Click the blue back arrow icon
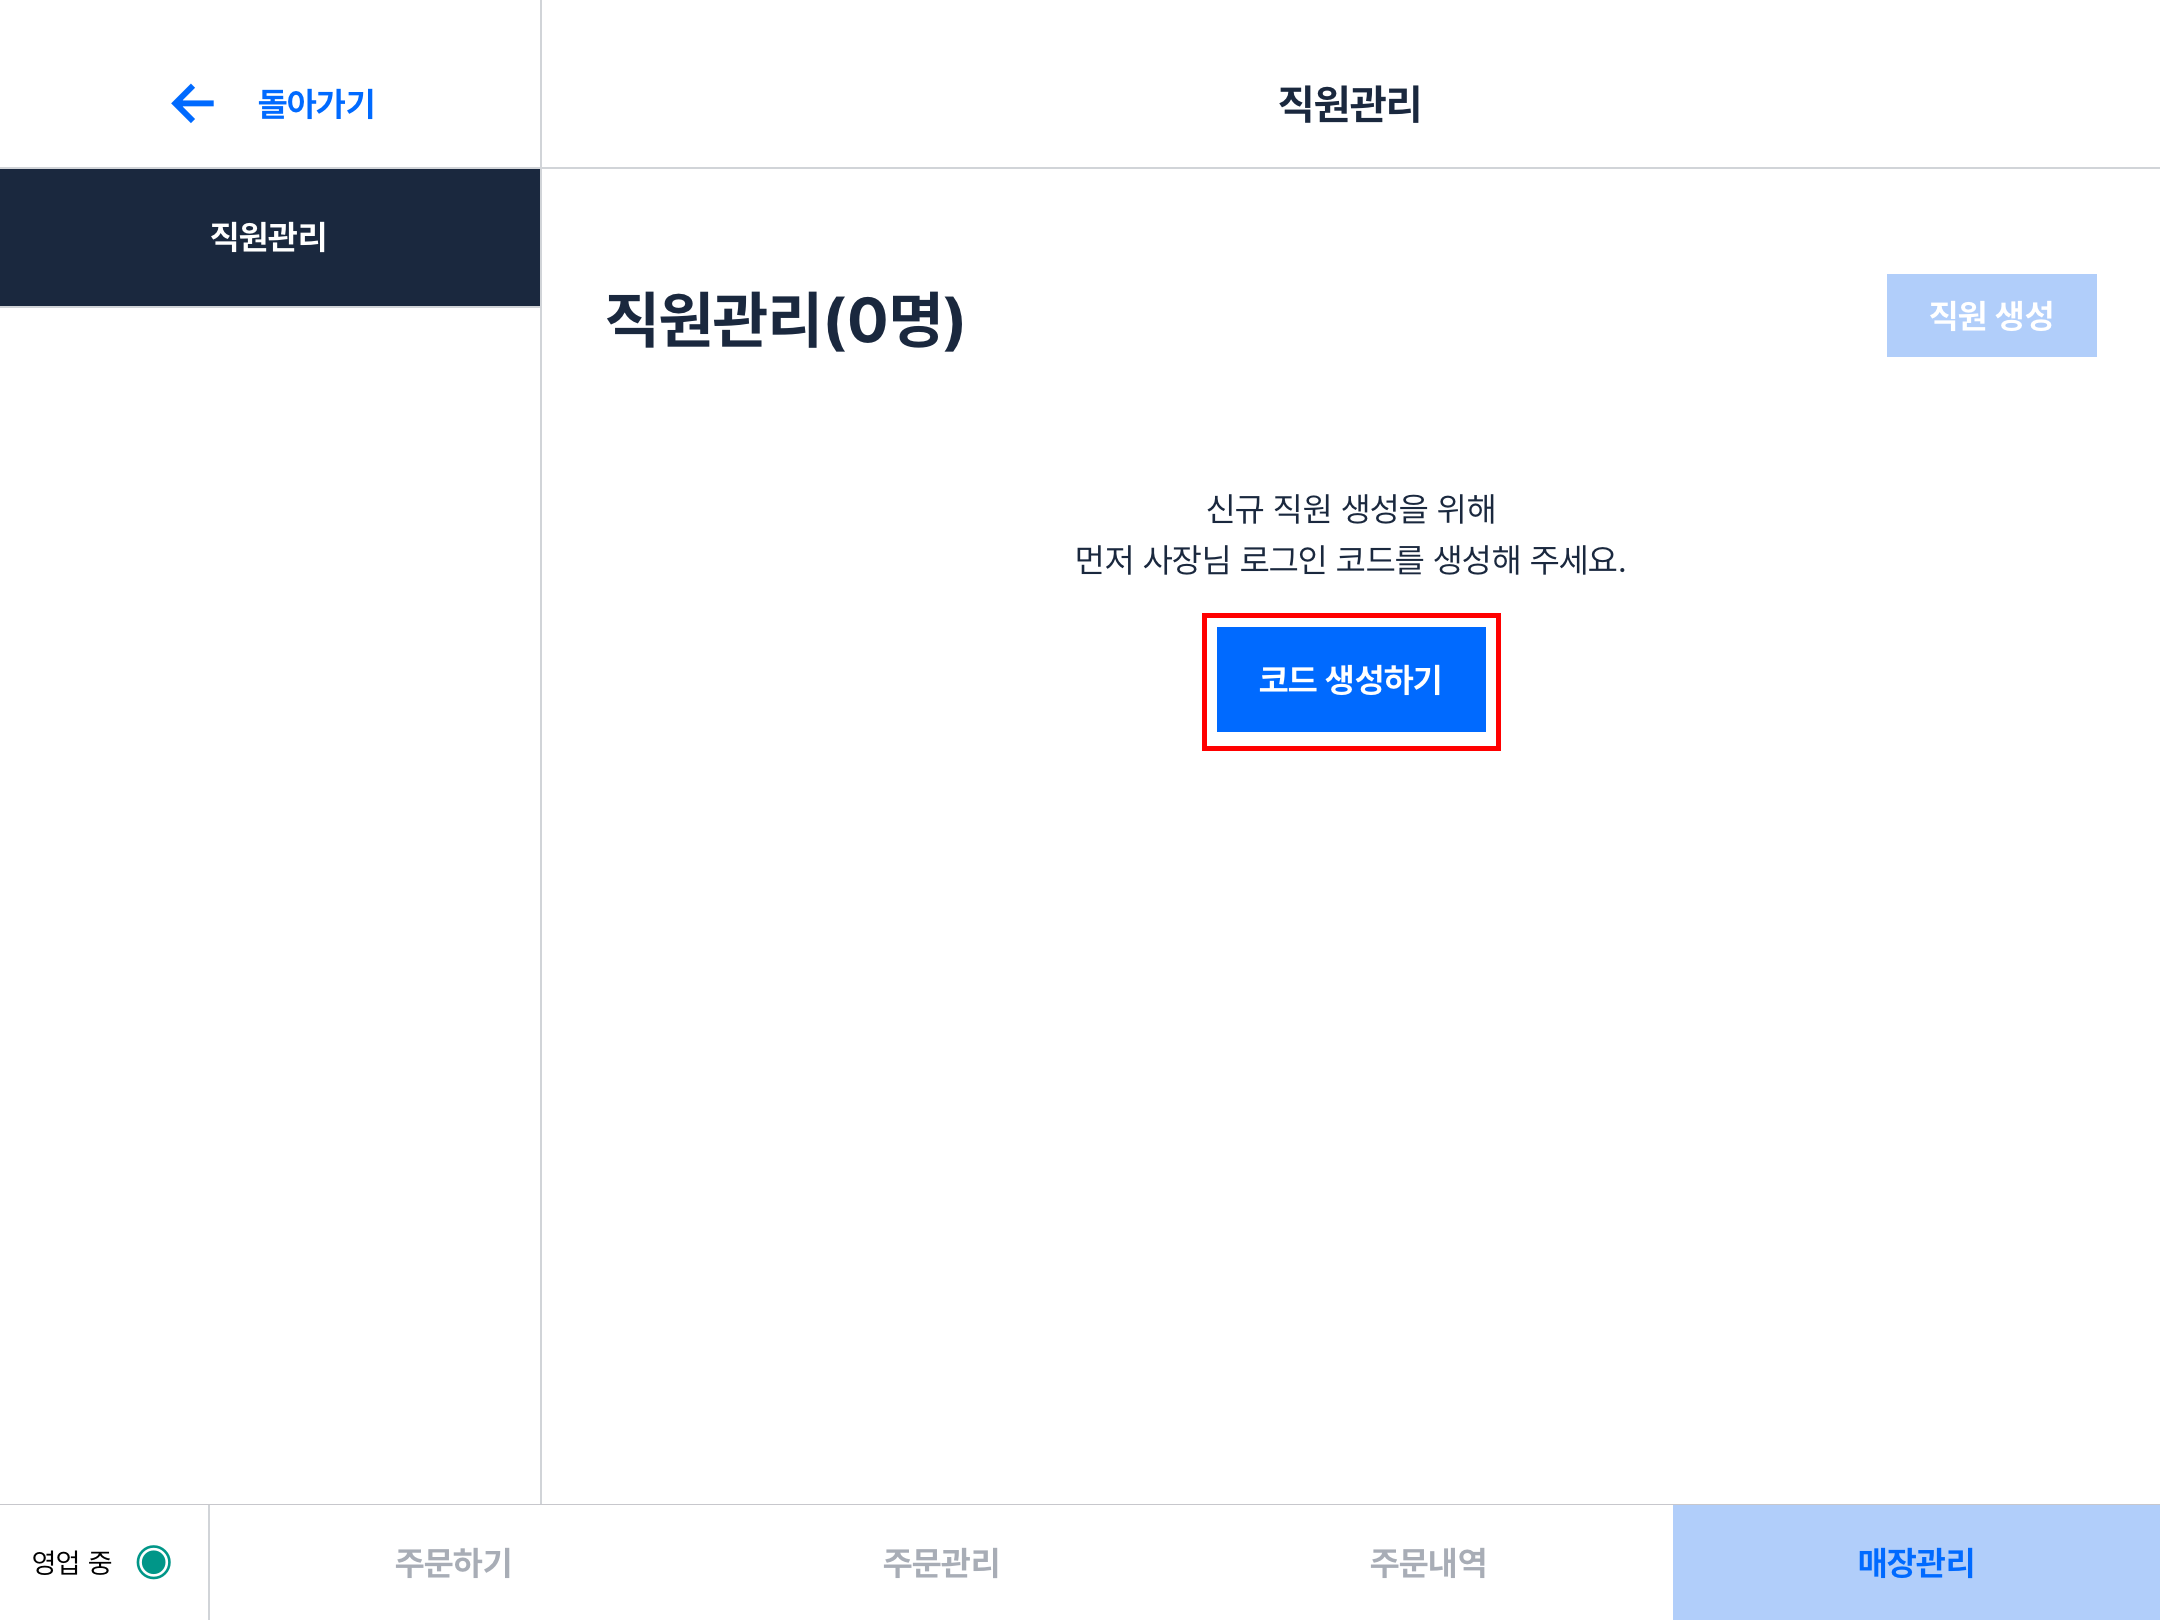 pyautogui.click(x=193, y=103)
